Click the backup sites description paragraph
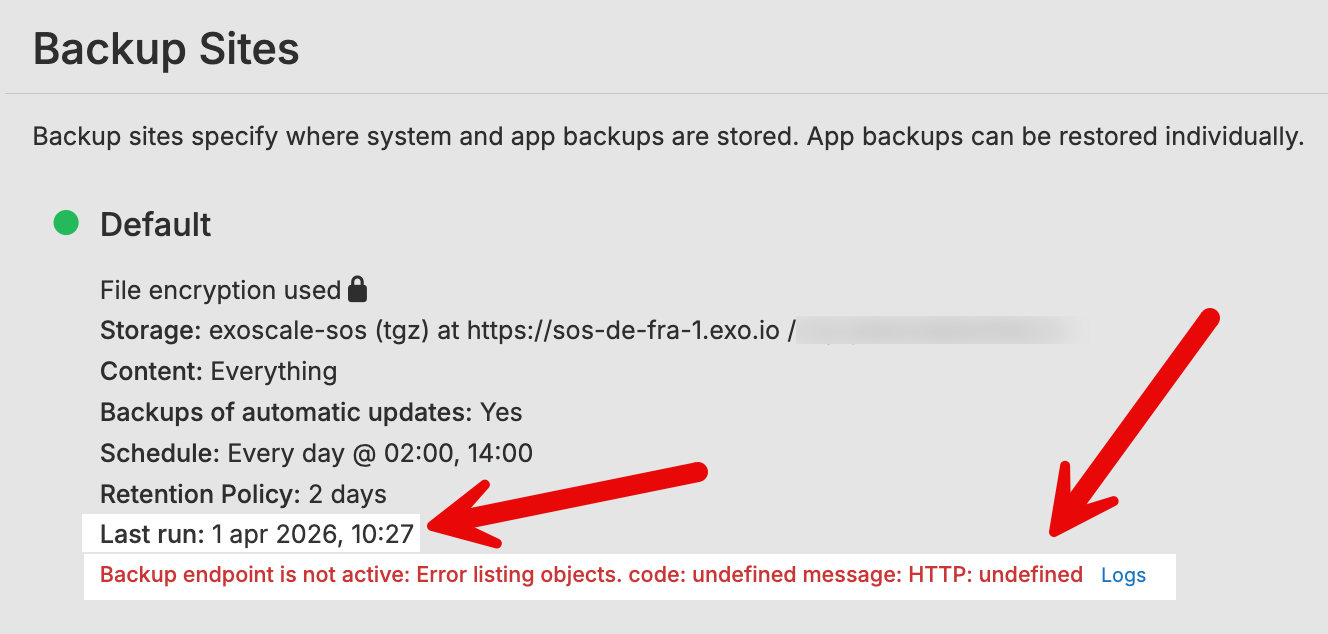The height and width of the screenshot is (634, 1328). pos(668,136)
